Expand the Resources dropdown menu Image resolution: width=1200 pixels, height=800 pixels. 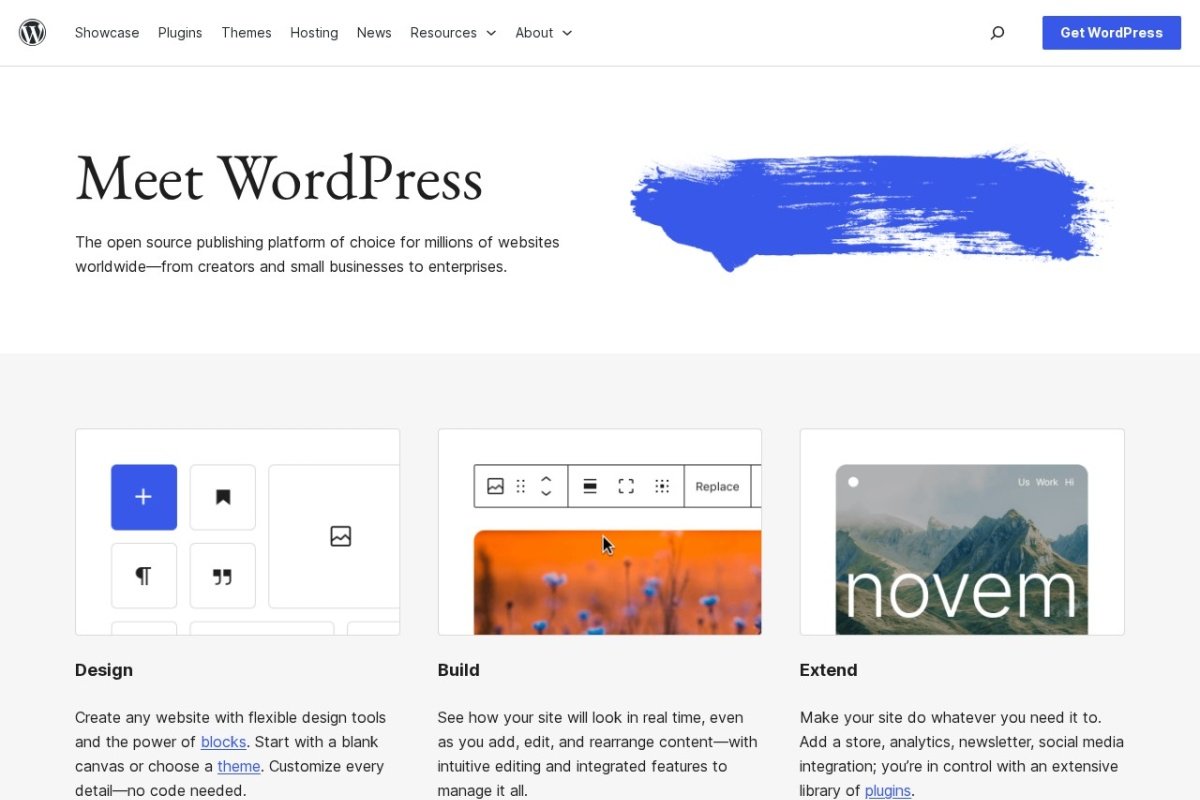coord(453,33)
